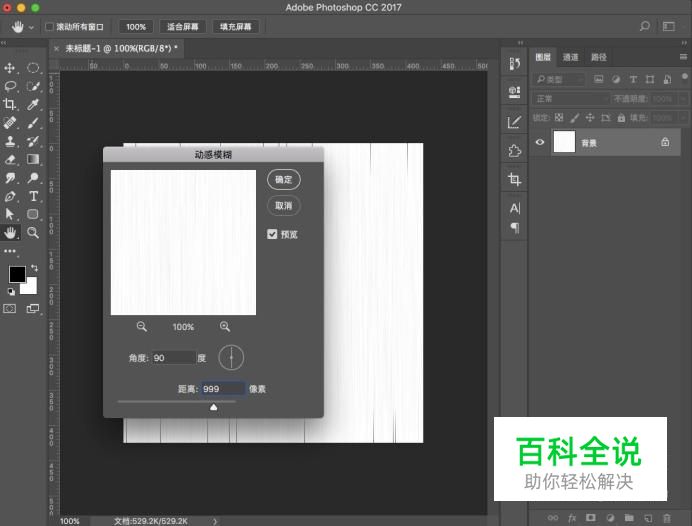Click the add layer style fx icon
692x526 pixels.
[x=572, y=518]
